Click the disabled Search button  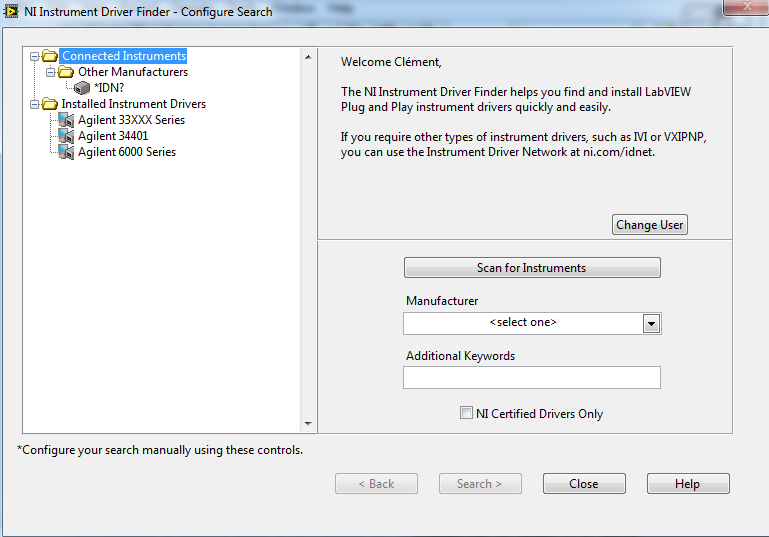pos(480,484)
